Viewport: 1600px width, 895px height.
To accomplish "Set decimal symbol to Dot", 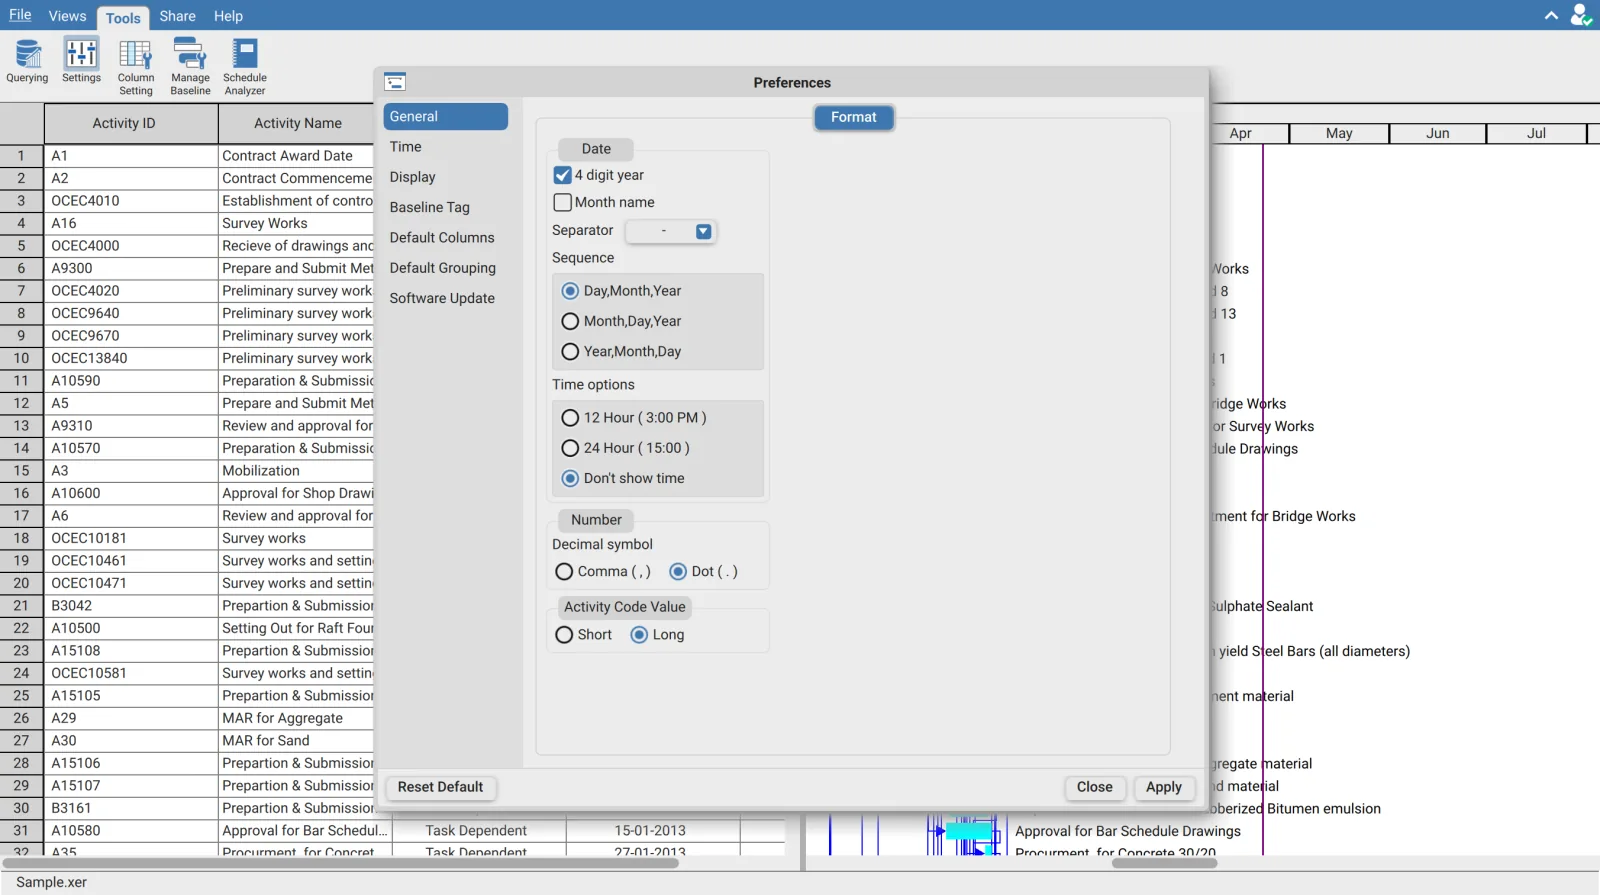I will tap(678, 571).
